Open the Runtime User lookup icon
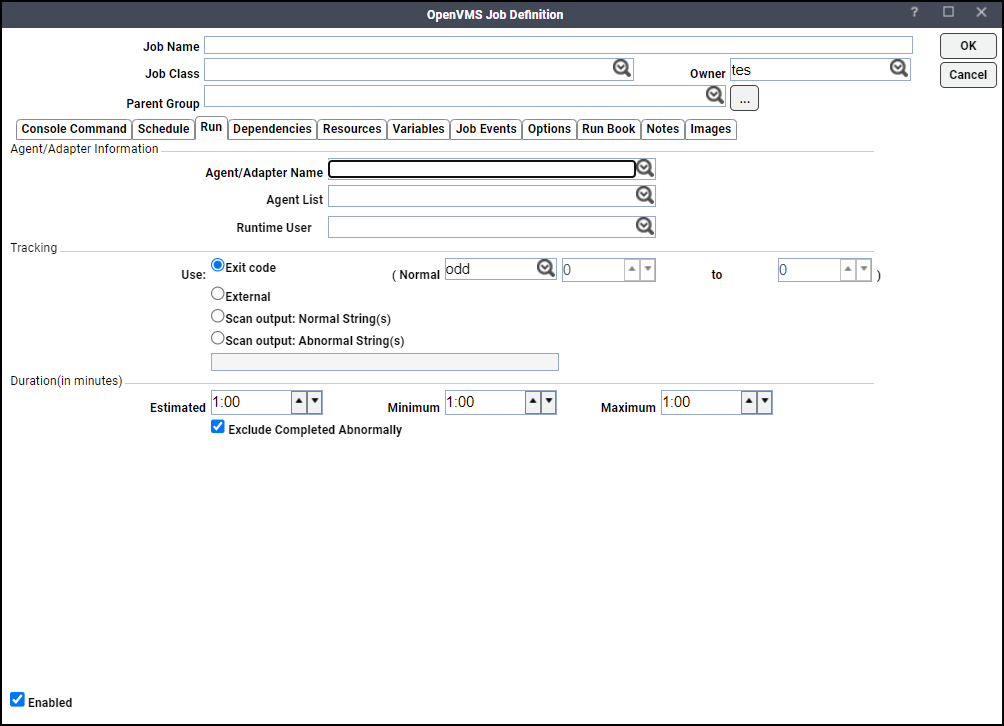1004x726 pixels. pyautogui.click(x=645, y=226)
